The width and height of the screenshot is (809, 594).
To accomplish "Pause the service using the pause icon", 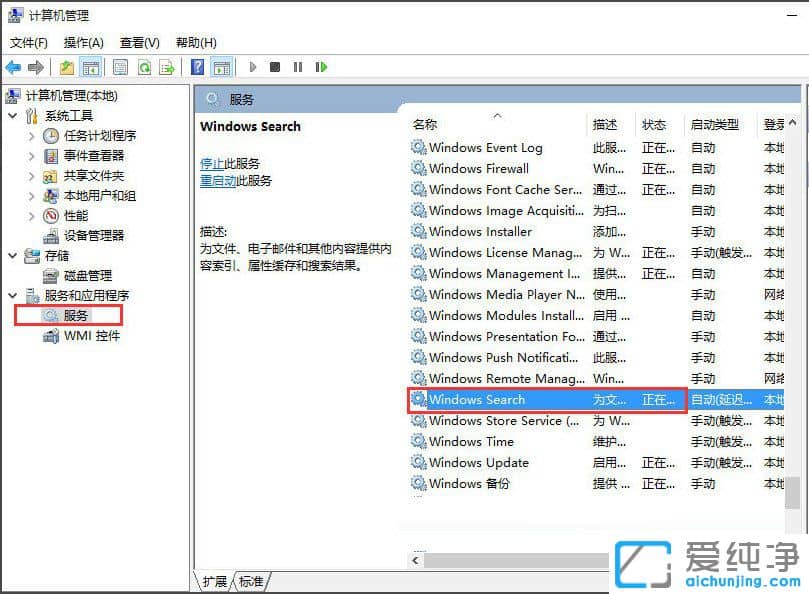I will click(297, 67).
